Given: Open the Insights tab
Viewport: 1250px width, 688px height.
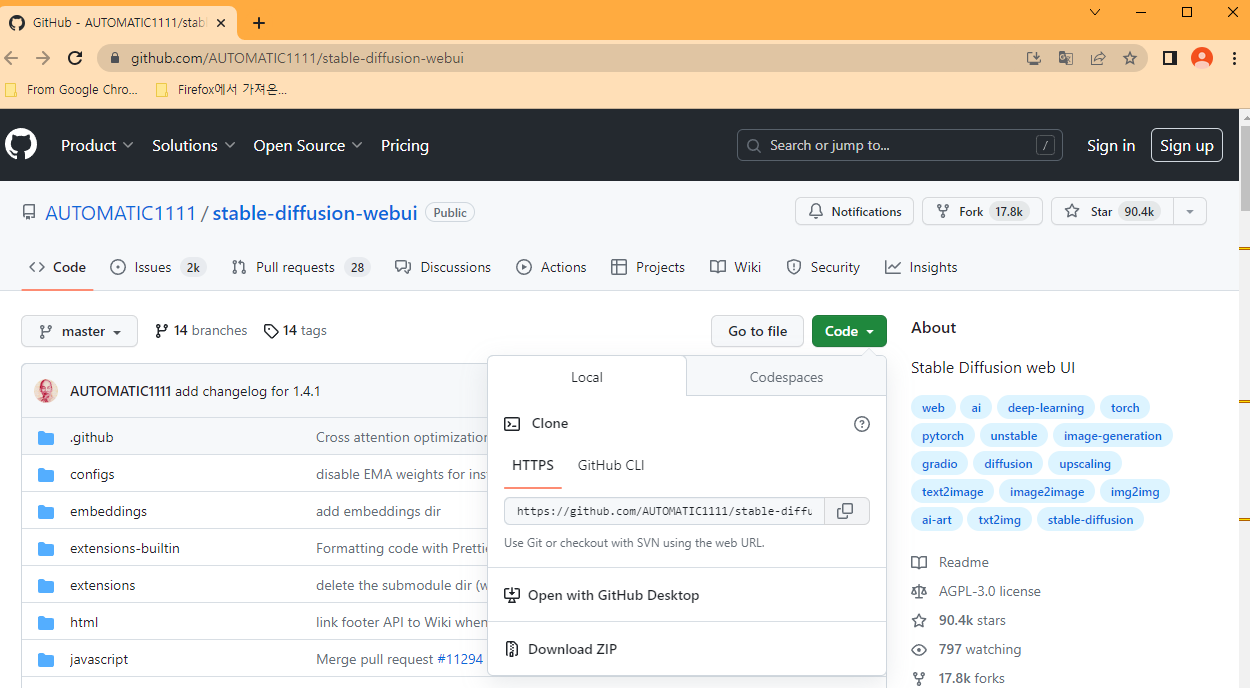Looking at the screenshot, I should [921, 267].
